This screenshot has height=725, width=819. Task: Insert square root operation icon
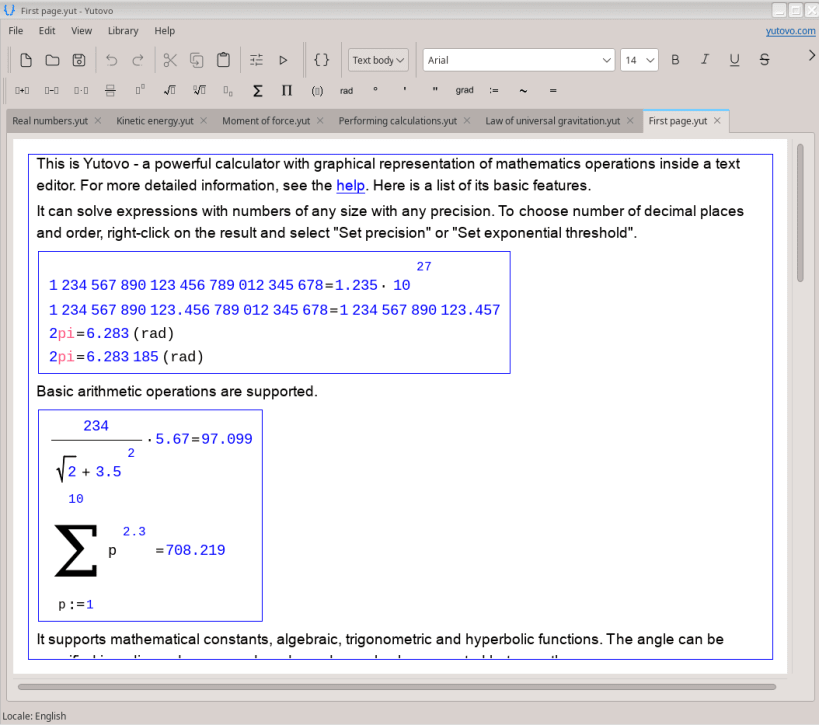pyautogui.click(x=169, y=91)
